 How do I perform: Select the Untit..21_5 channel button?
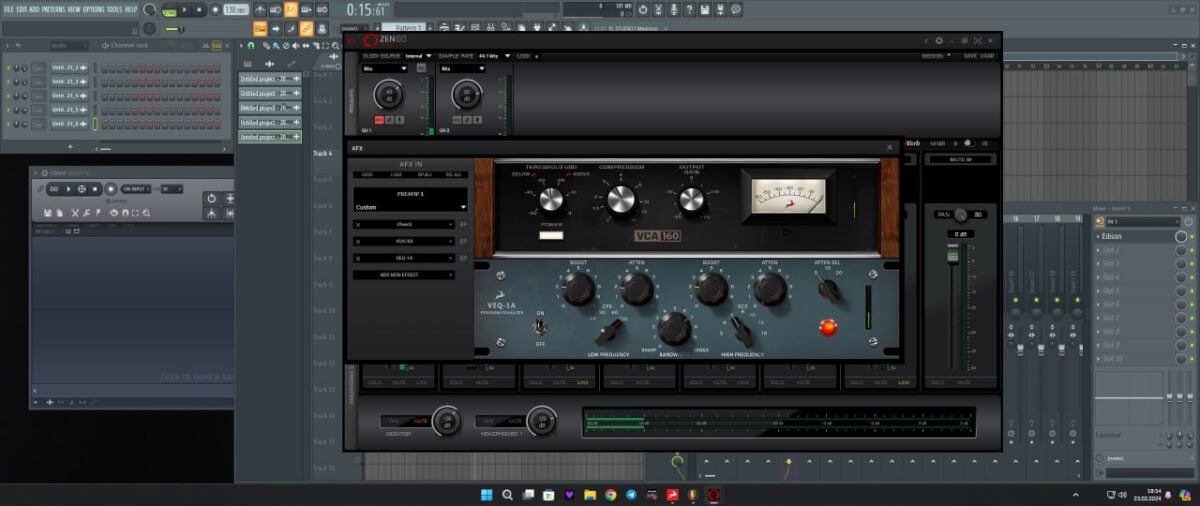coord(70,110)
